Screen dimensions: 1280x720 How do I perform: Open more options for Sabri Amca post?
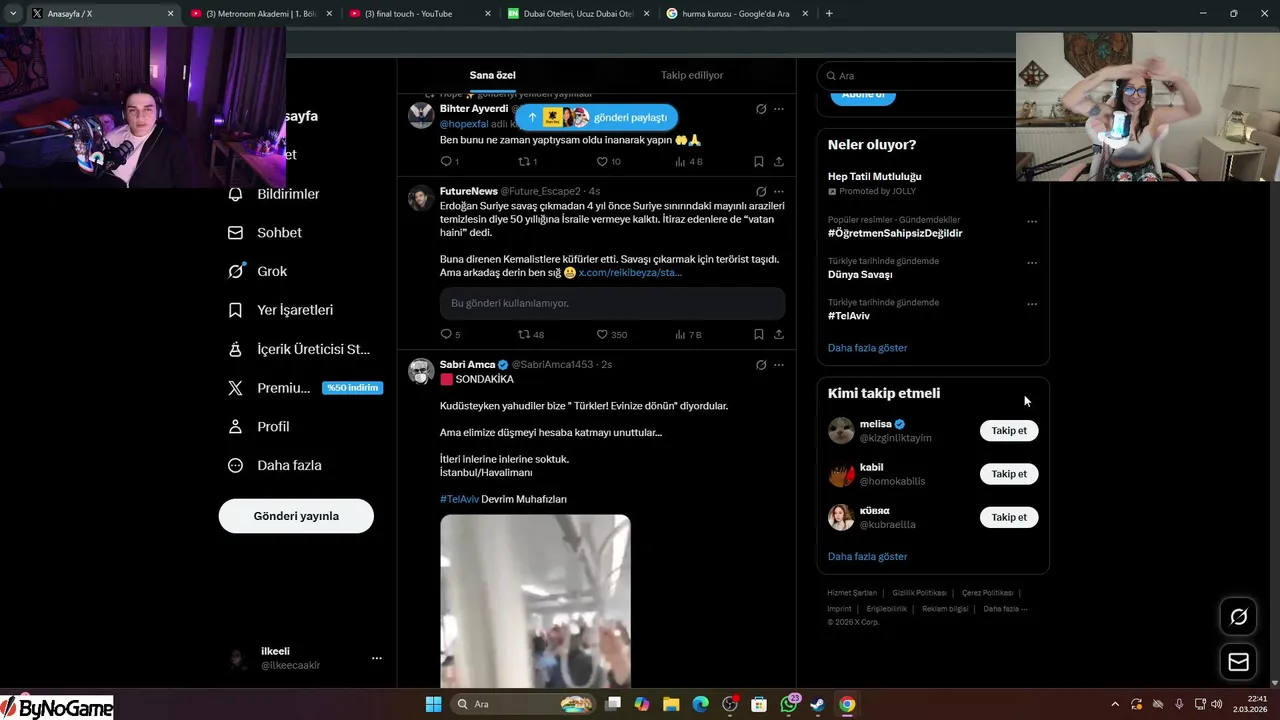point(779,365)
